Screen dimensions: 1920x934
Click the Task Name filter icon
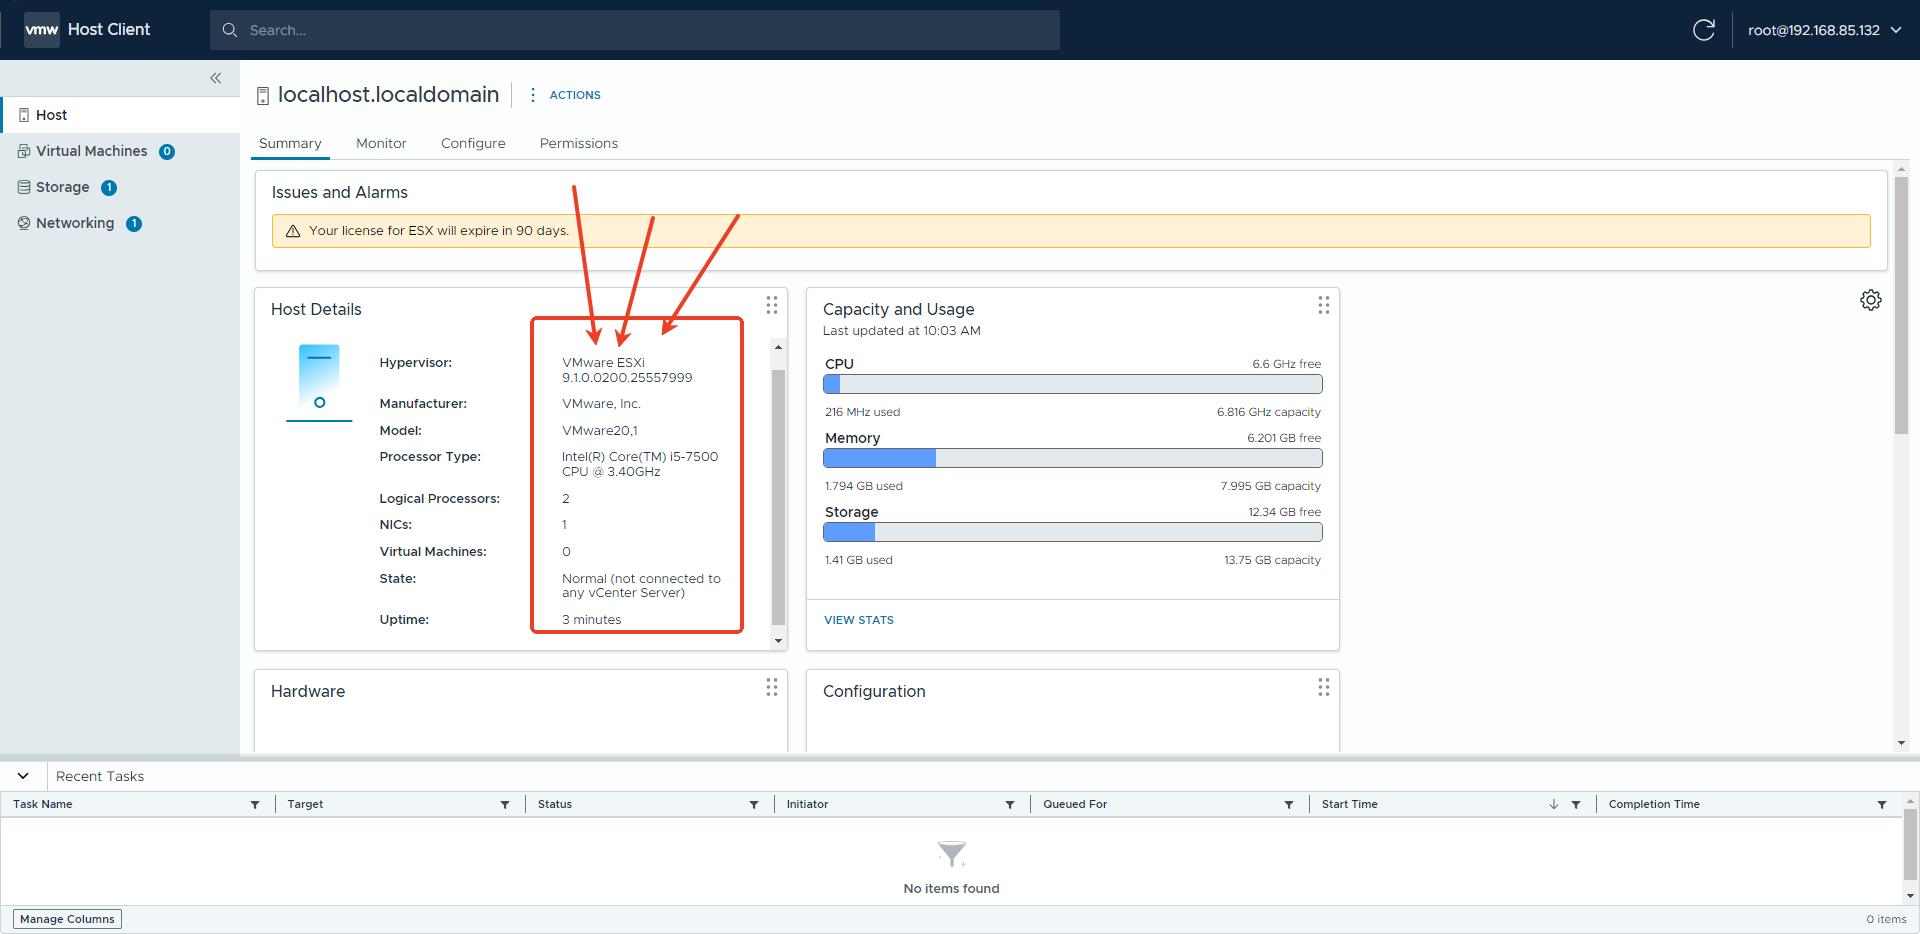point(255,805)
